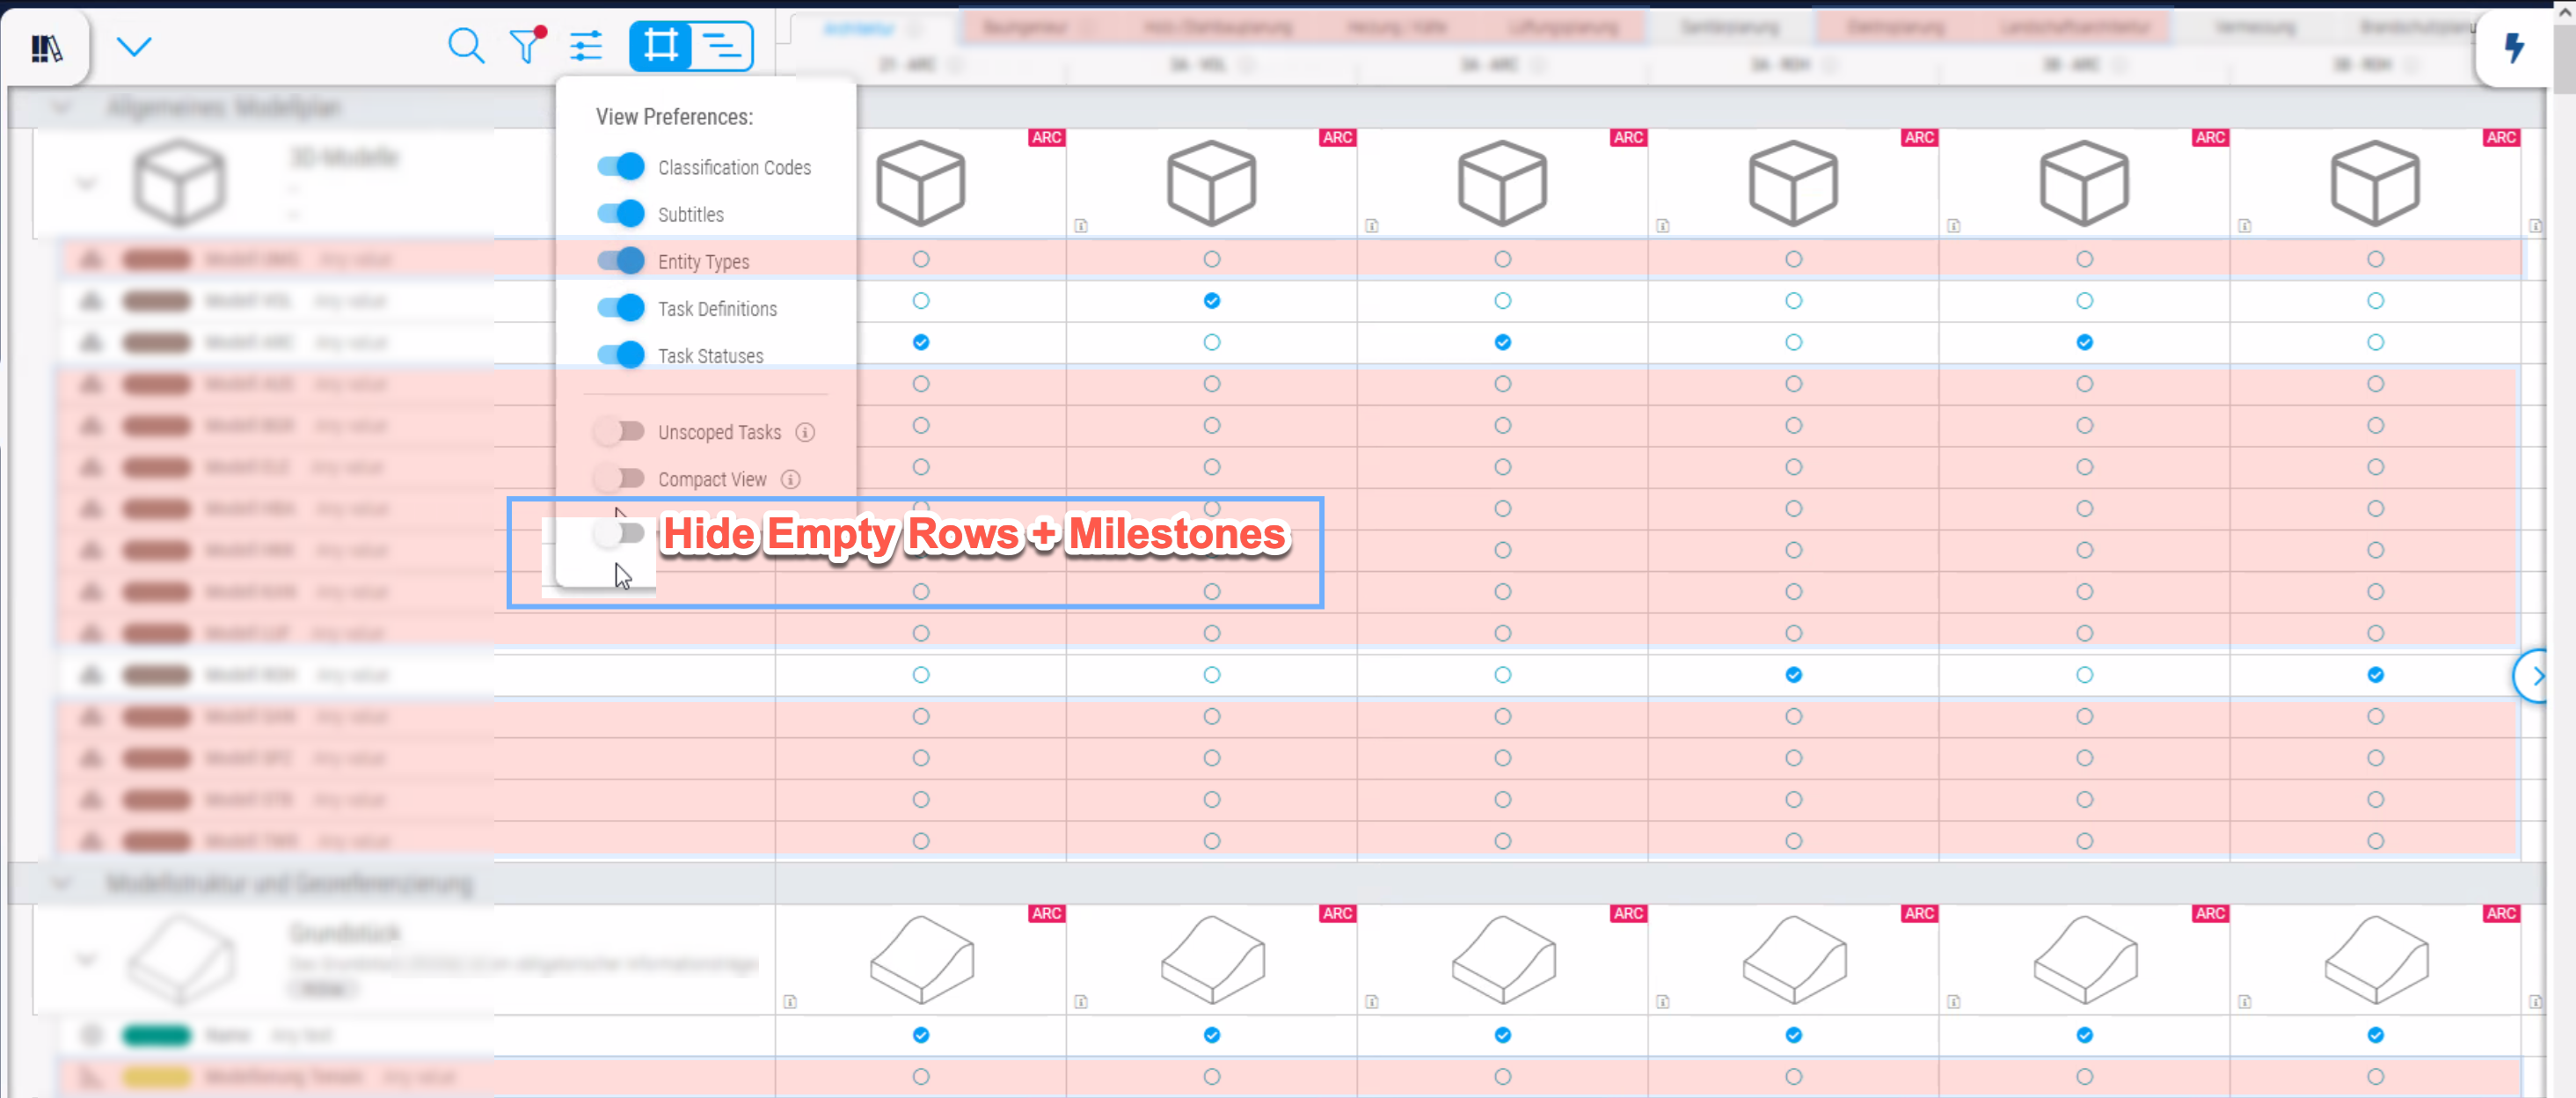Click the large cube icon beside the 3D-Modelle title
Image resolution: width=2576 pixels, height=1098 pixels.
[180, 183]
